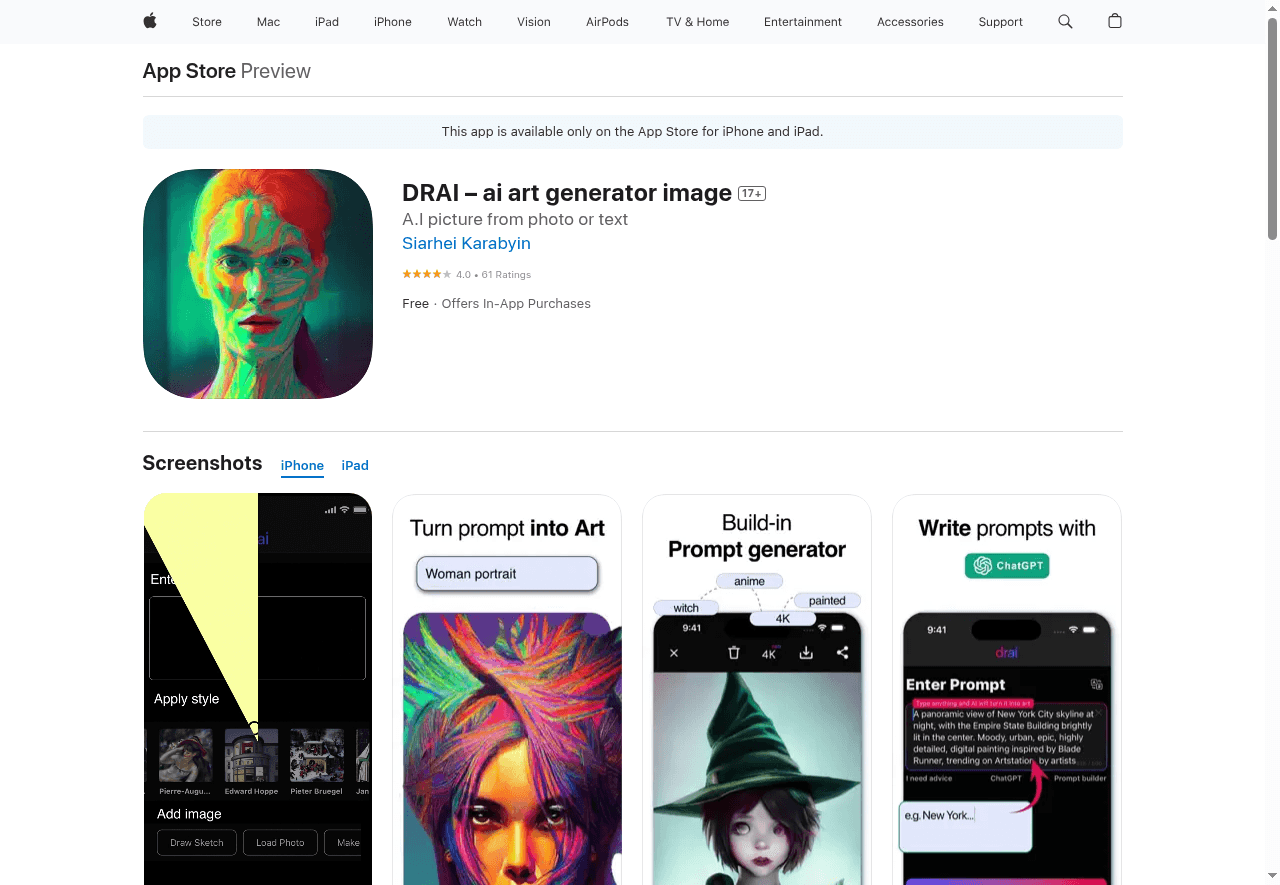Open the TV & Home menu
The image size is (1280, 885).
click(x=698, y=21)
